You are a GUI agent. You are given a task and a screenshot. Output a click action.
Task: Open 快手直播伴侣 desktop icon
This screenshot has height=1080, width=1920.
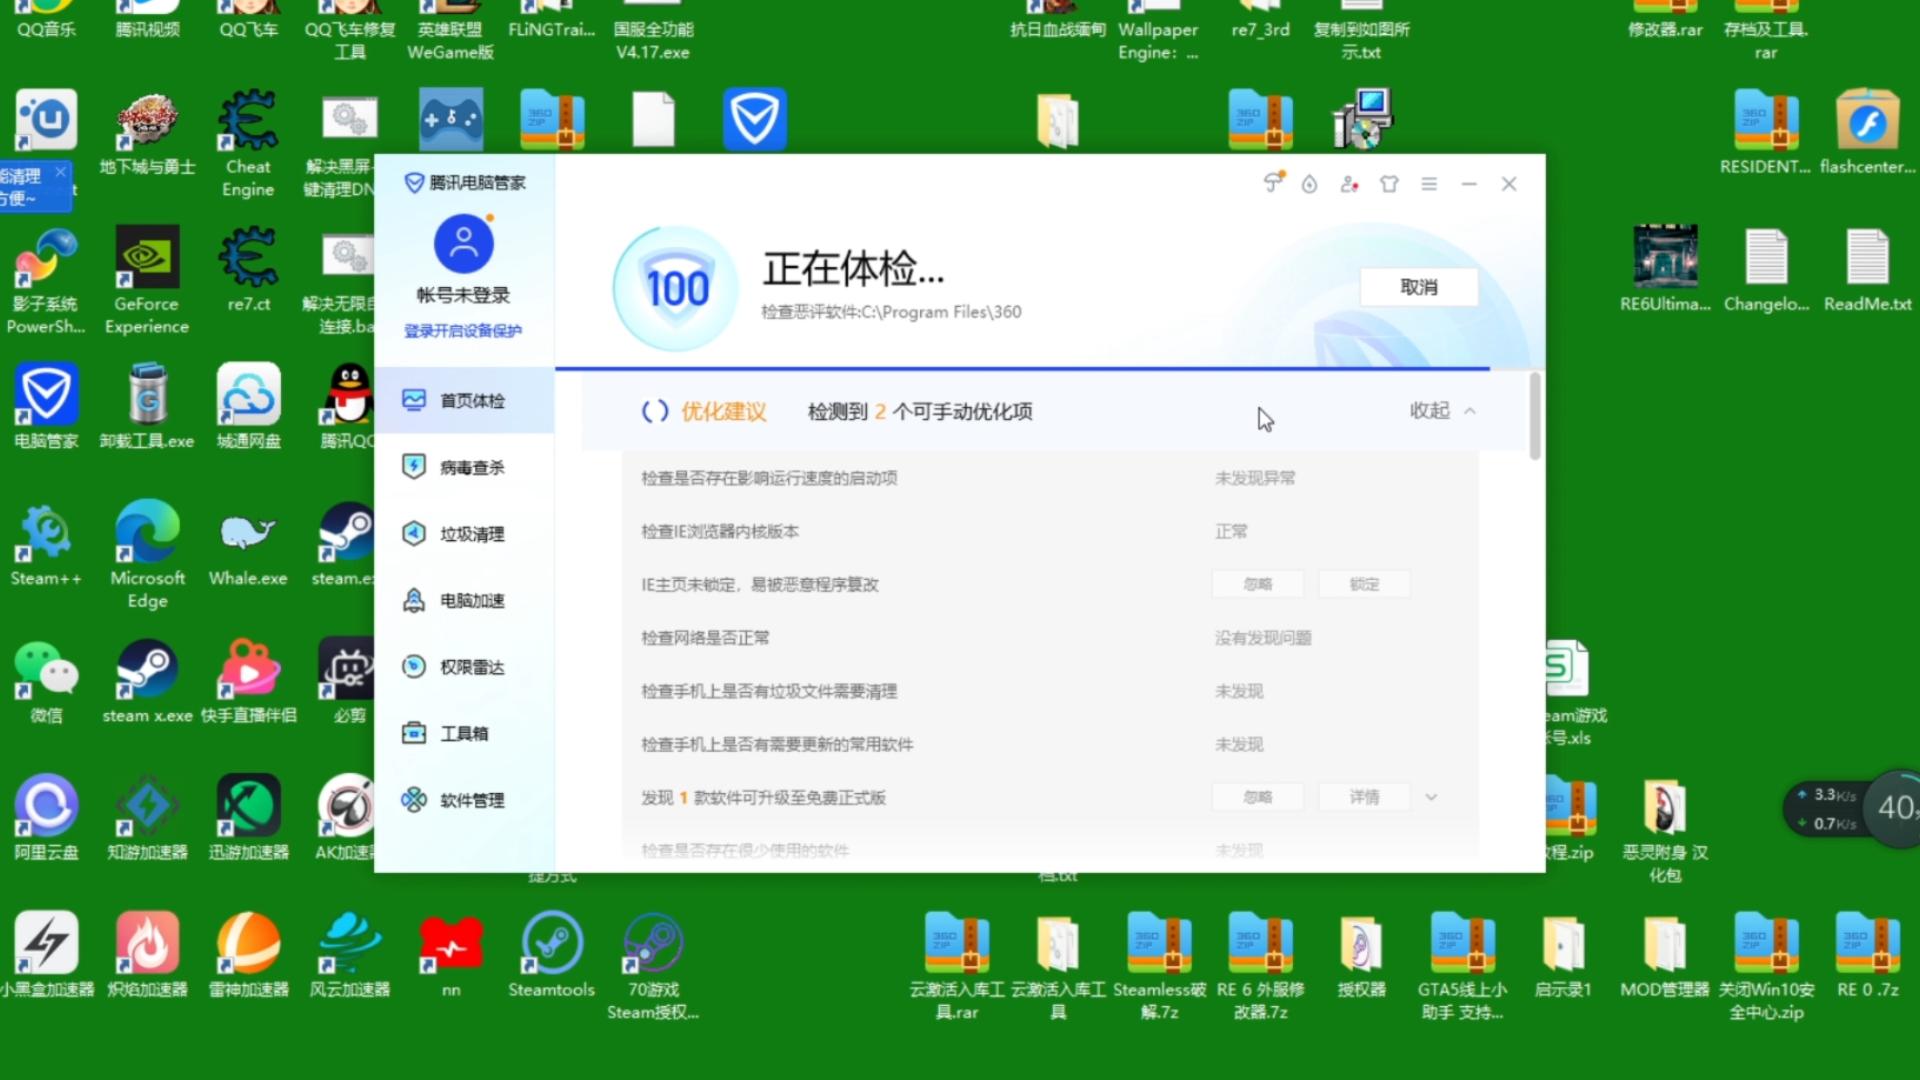click(248, 681)
